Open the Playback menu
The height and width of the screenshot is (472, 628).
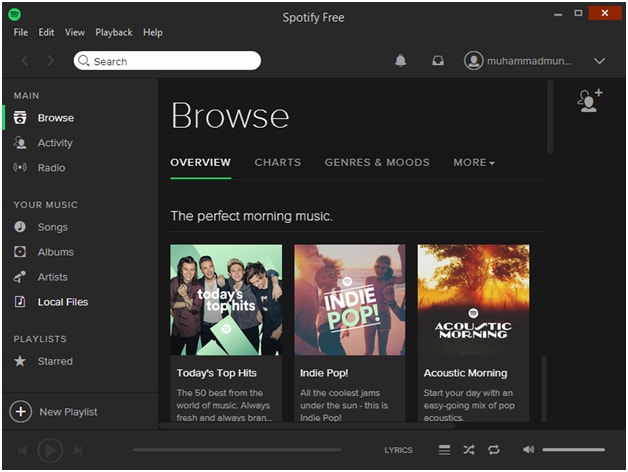[114, 32]
